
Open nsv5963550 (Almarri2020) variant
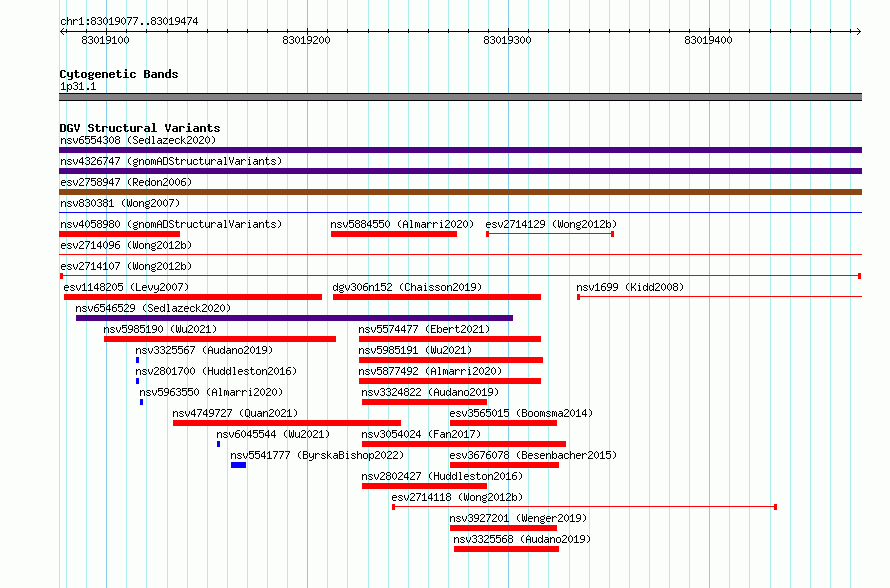click(211, 392)
